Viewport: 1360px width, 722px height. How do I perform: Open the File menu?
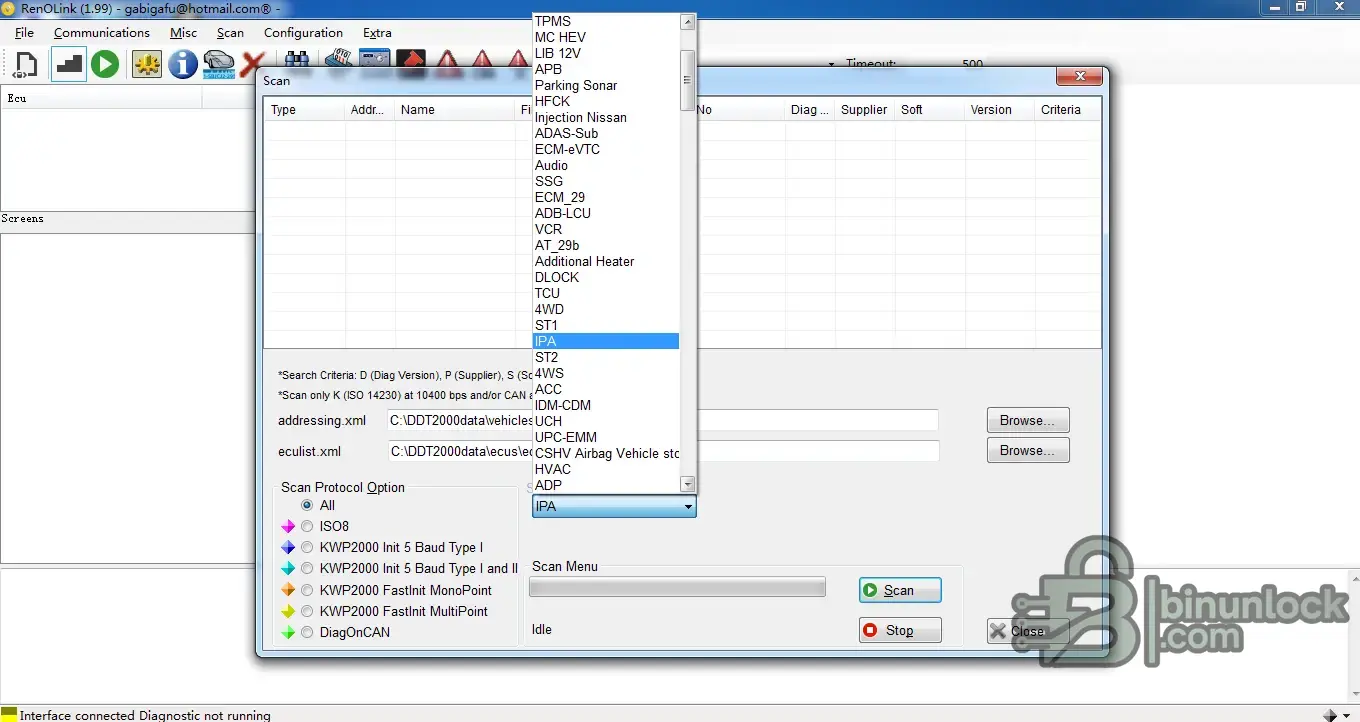[x=25, y=33]
